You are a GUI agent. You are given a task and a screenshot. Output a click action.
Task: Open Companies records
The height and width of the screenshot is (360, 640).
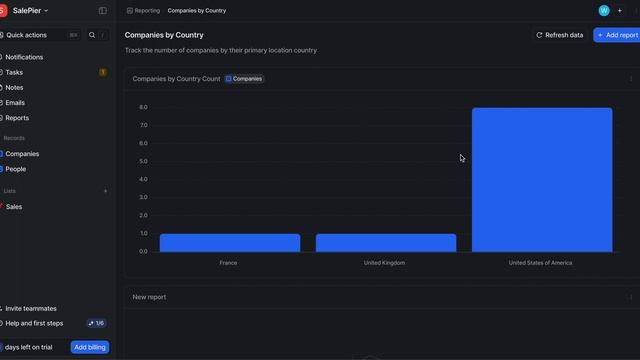pyautogui.click(x=22, y=154)
